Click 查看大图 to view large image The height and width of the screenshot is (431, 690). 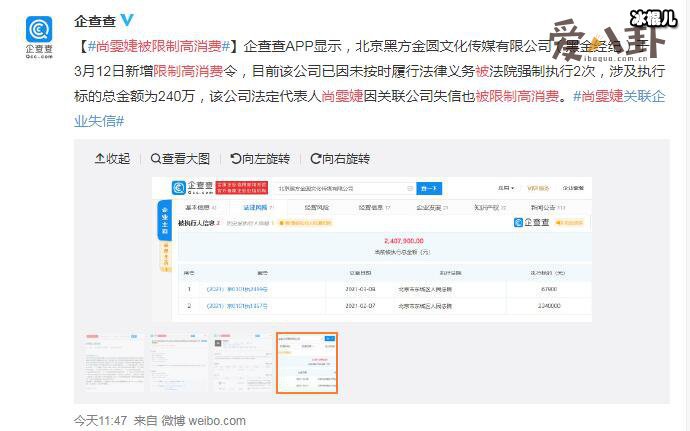[180, 158]
